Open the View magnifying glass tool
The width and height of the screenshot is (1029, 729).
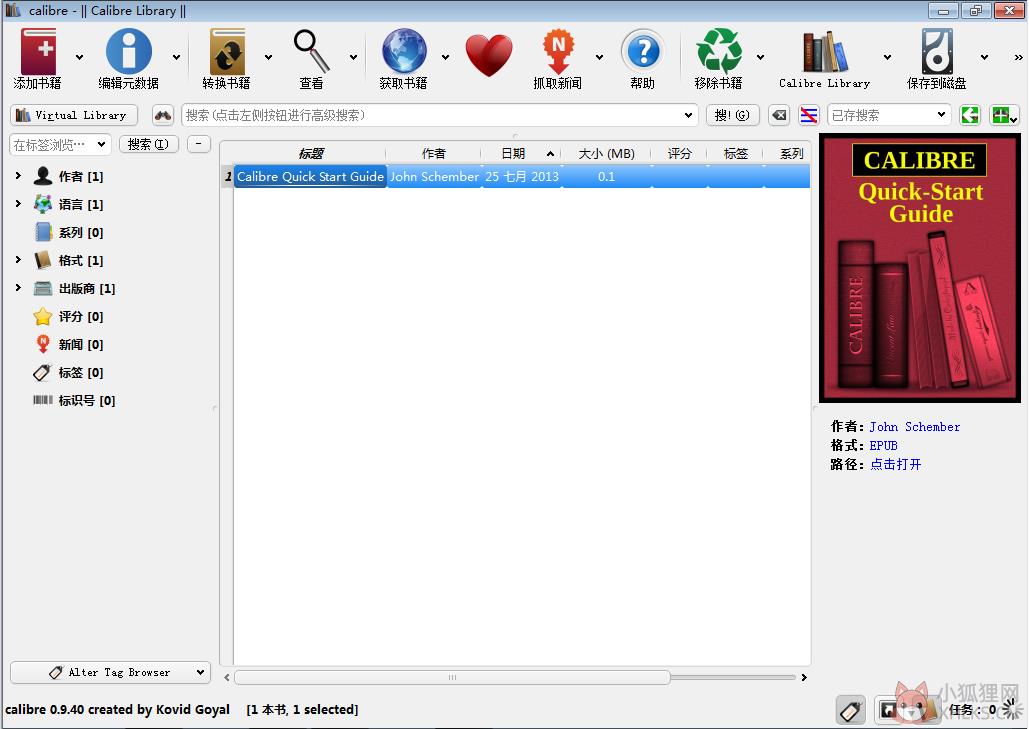point(312,51)
